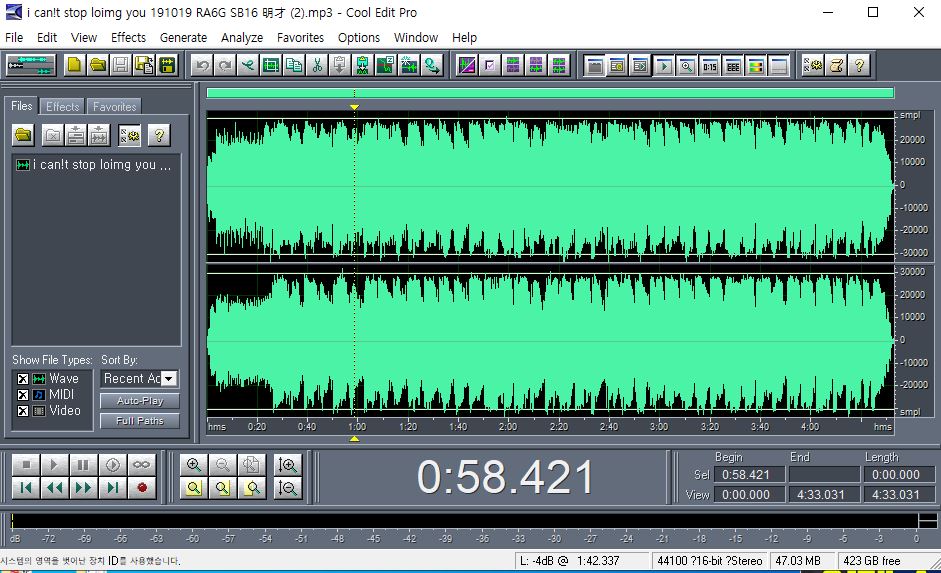Switch to the Favorites tab in the left panel
The width and height of the screenshot is (941, 573).
click(x=114, y=106)
